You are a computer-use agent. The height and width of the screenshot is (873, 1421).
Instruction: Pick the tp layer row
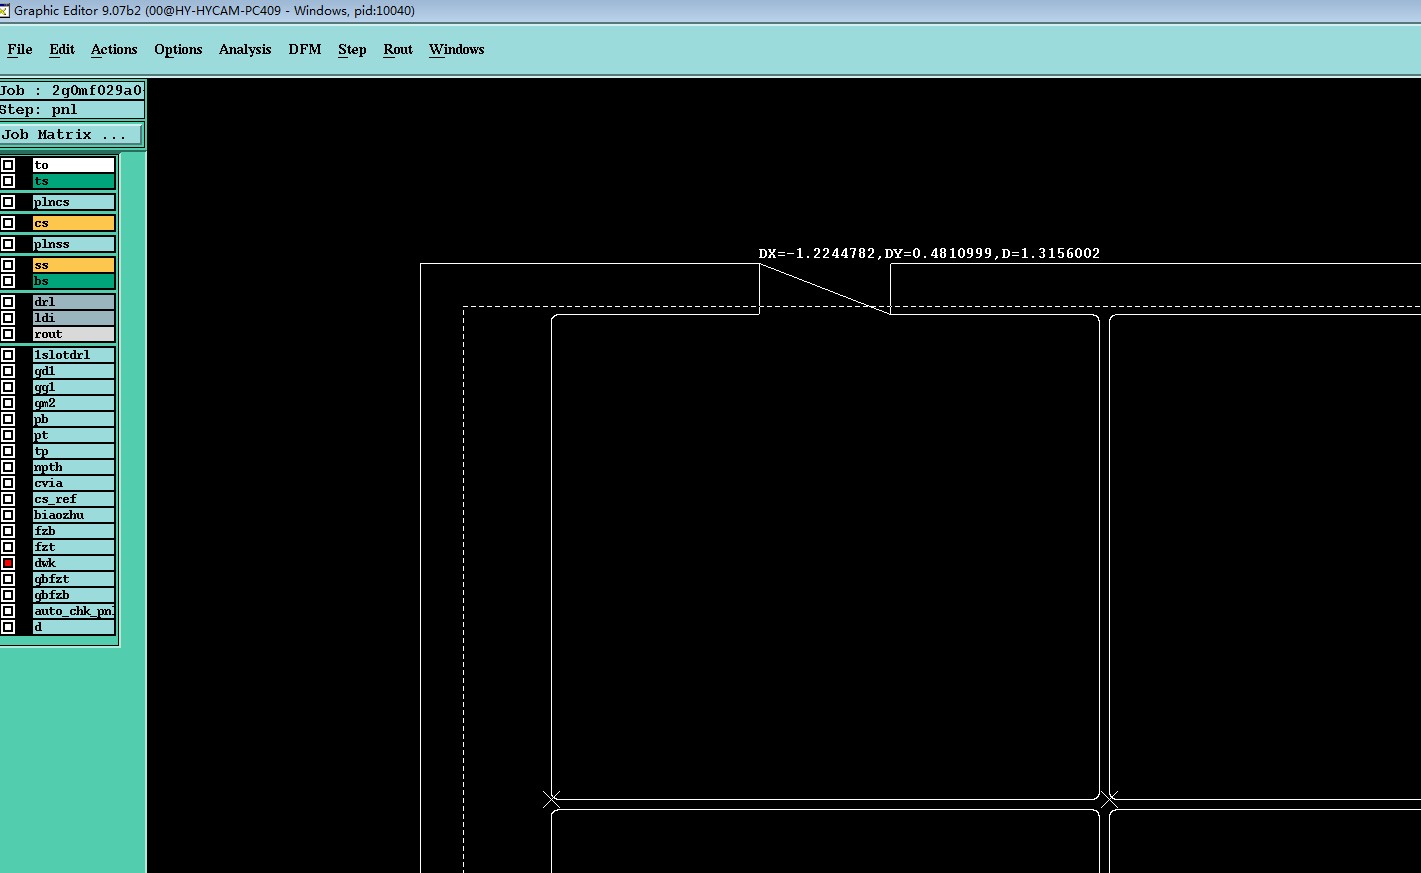(74, 451)
